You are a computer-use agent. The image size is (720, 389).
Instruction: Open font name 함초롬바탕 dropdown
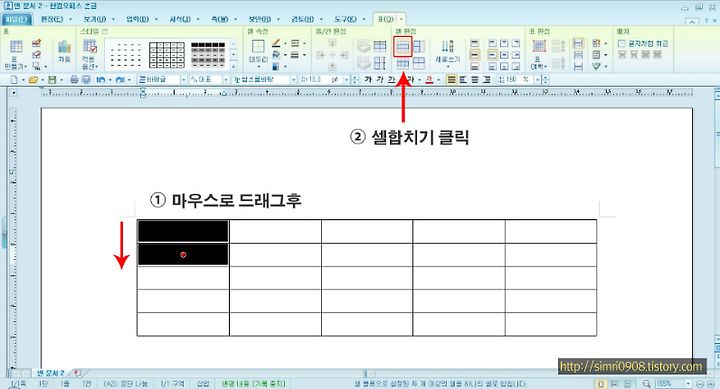[293, 80]
